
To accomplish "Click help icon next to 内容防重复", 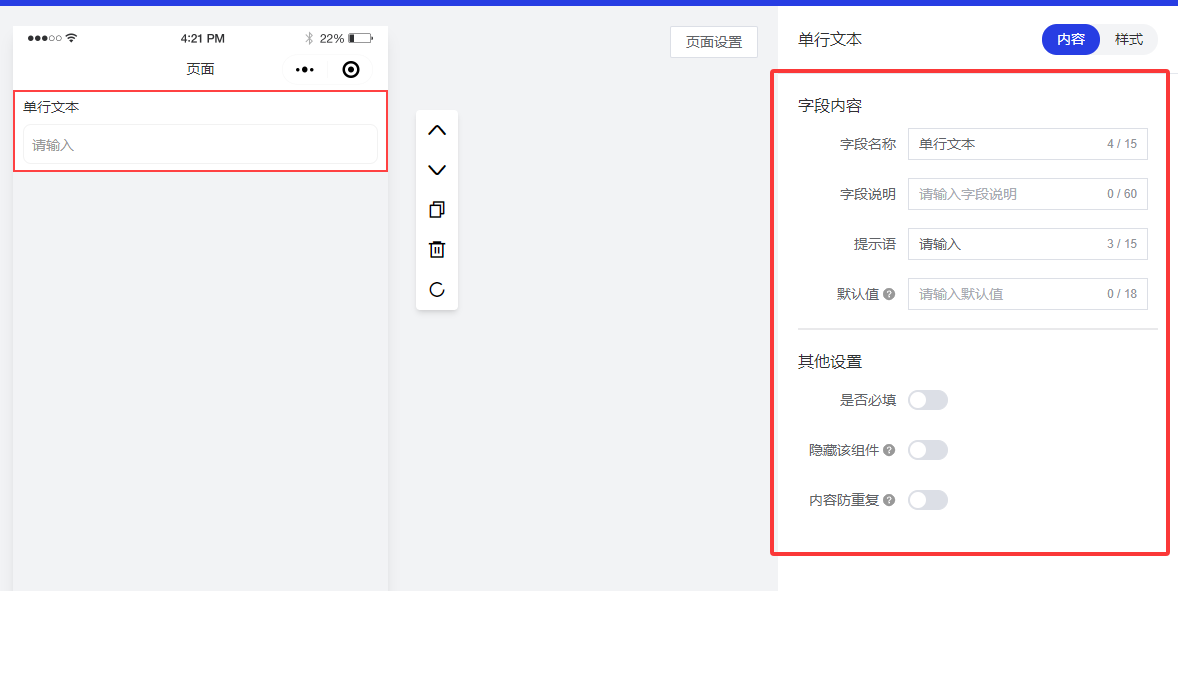I will 889,500.
